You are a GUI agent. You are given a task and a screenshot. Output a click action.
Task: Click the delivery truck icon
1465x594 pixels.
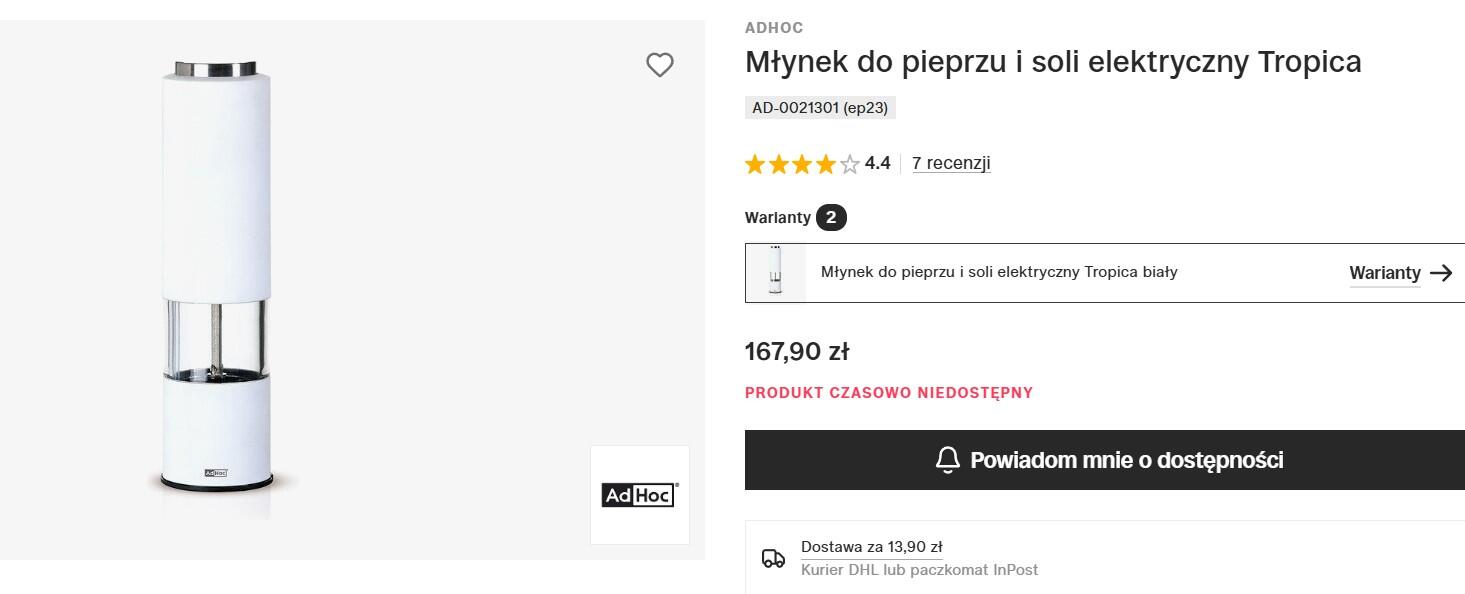point(773,558)
